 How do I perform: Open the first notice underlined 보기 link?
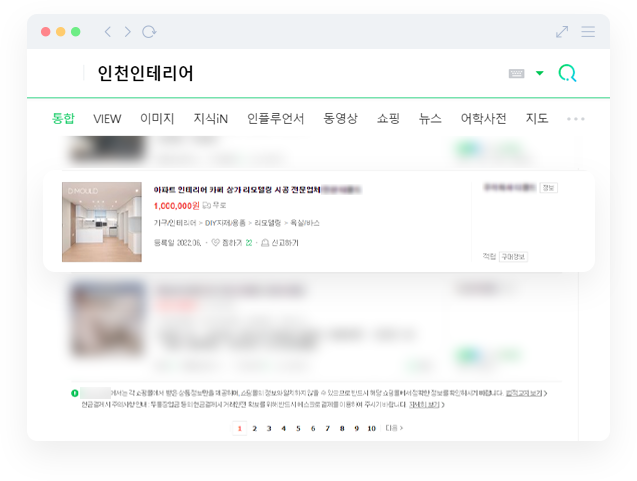(x=524, y=393)
